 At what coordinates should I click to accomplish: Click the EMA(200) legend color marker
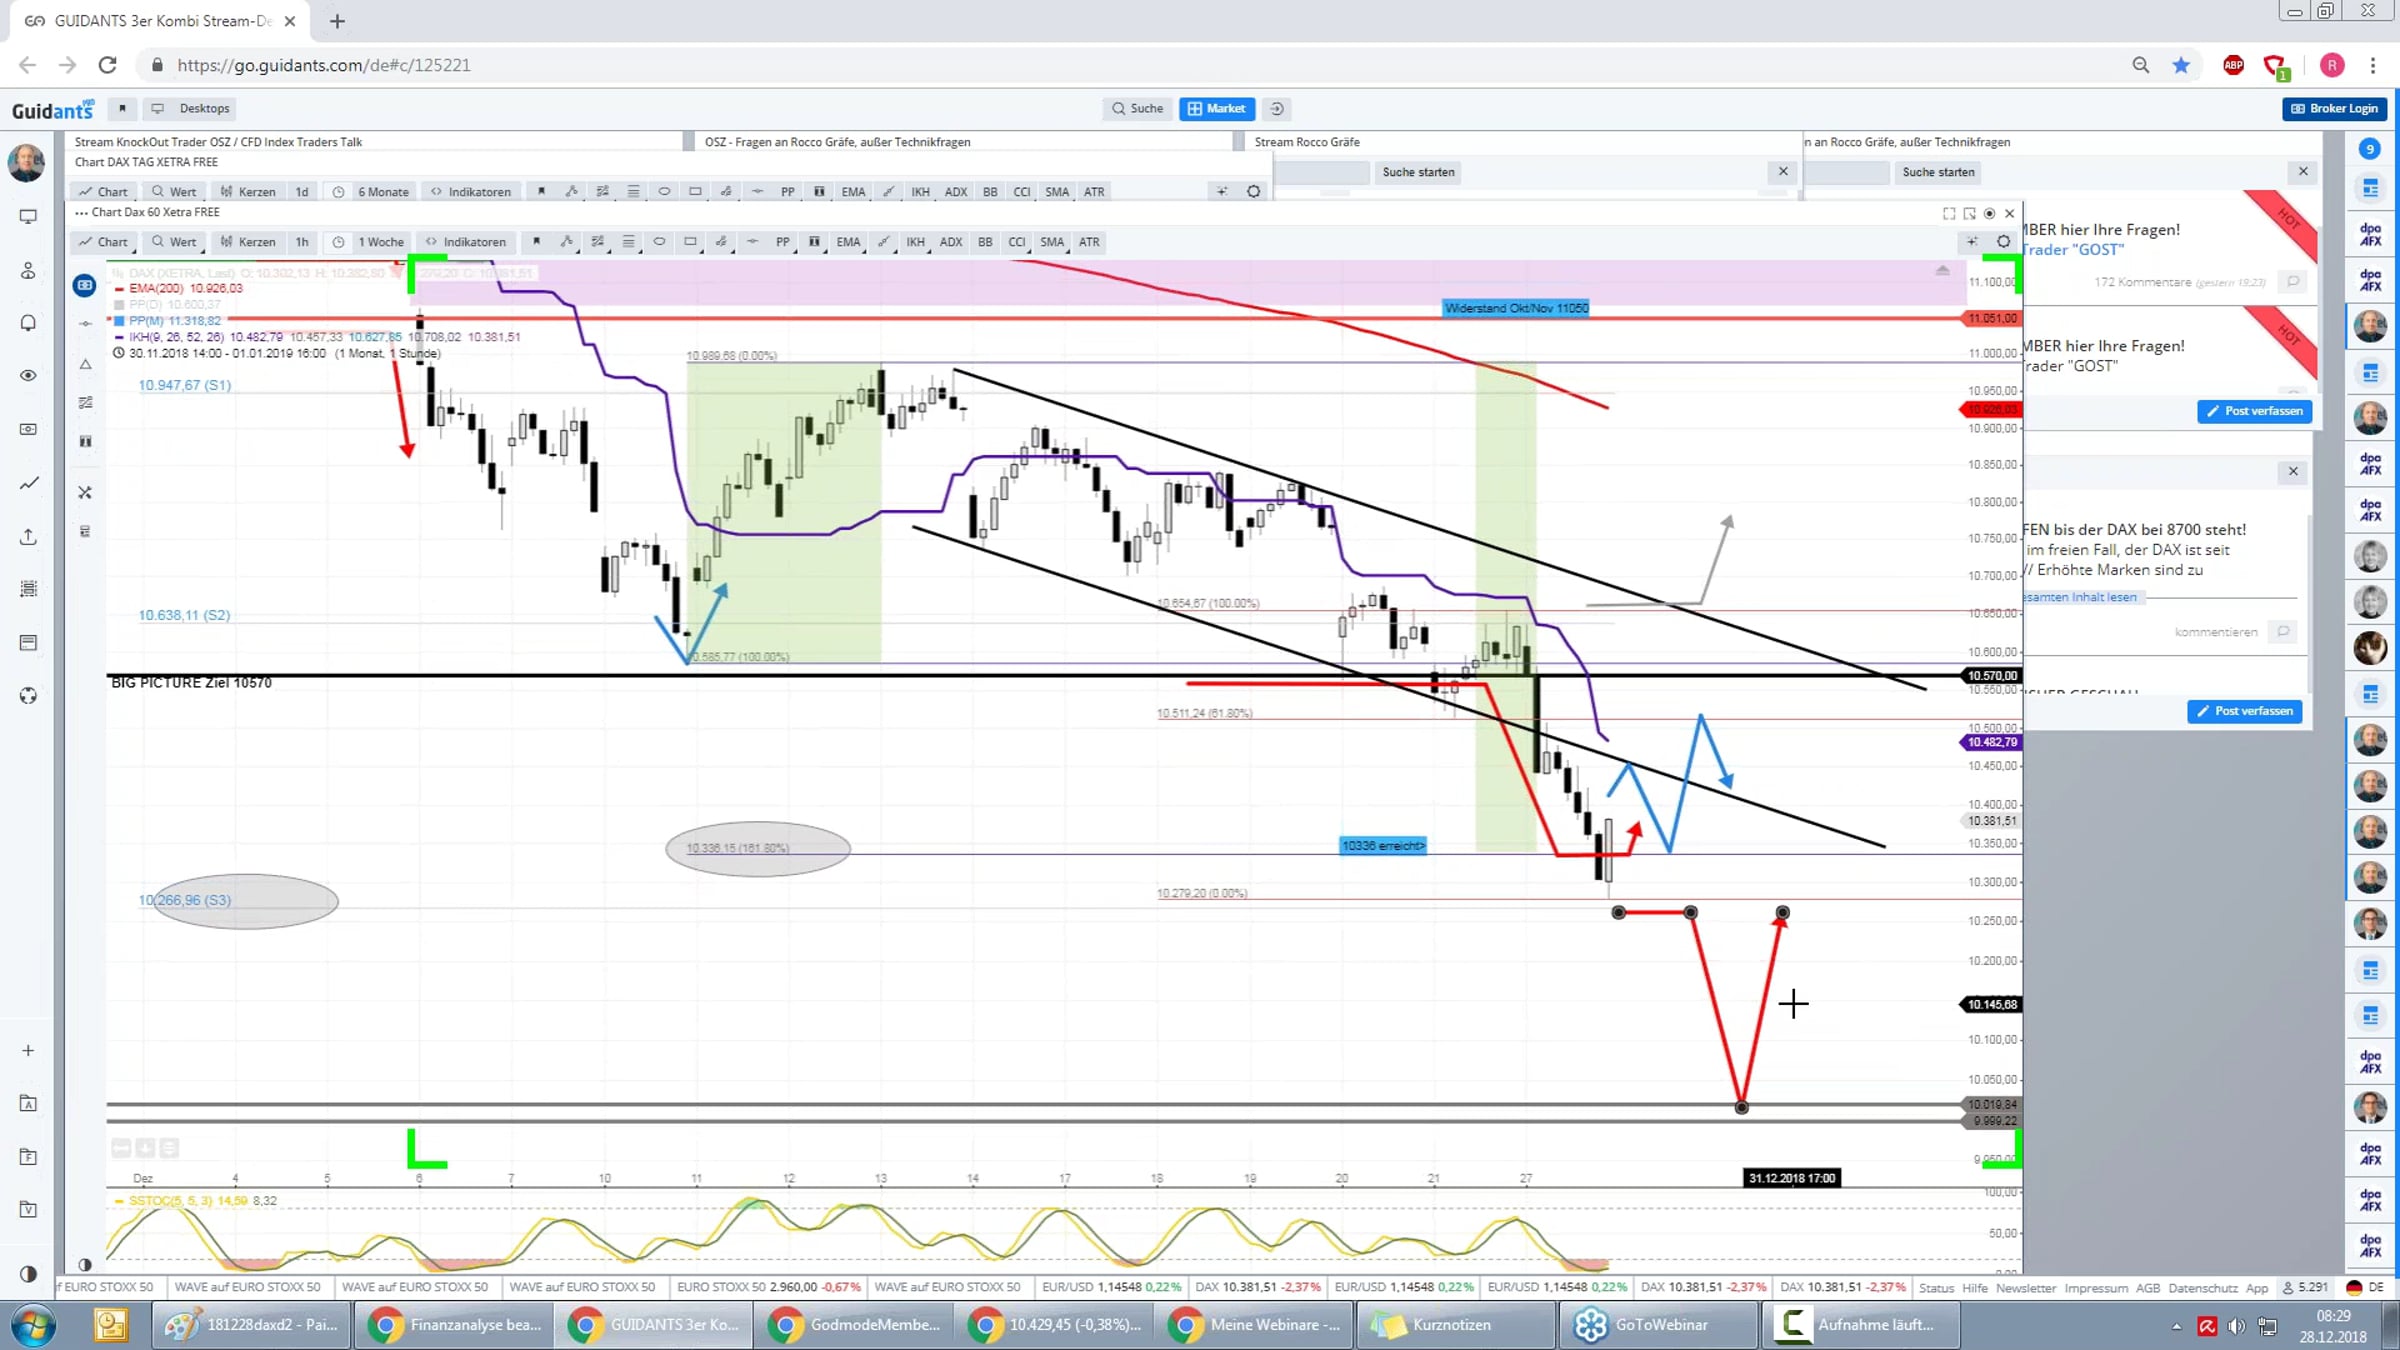(x=119, y=289)
